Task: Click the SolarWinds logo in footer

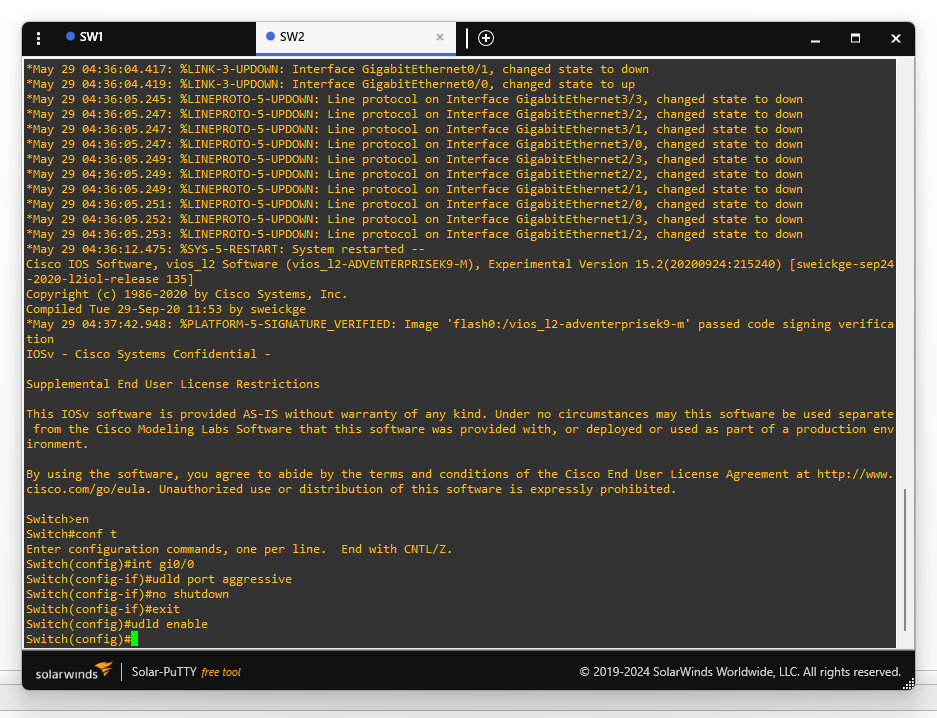Action: 74,671
